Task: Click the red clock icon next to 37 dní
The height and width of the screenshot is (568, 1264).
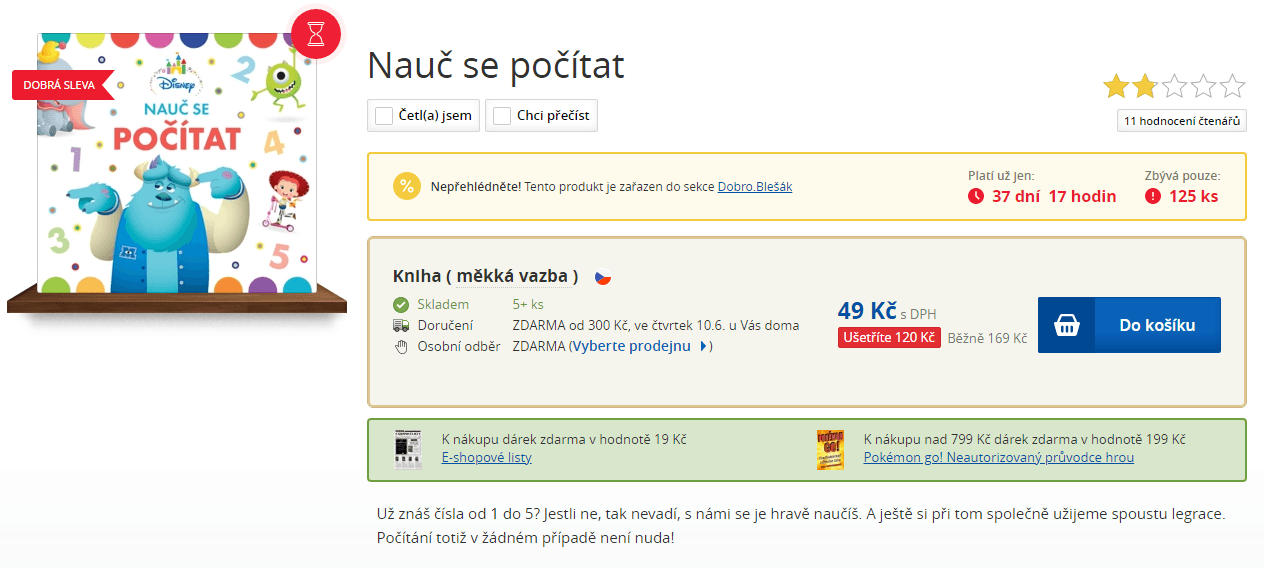Action: tap(976, 196)
